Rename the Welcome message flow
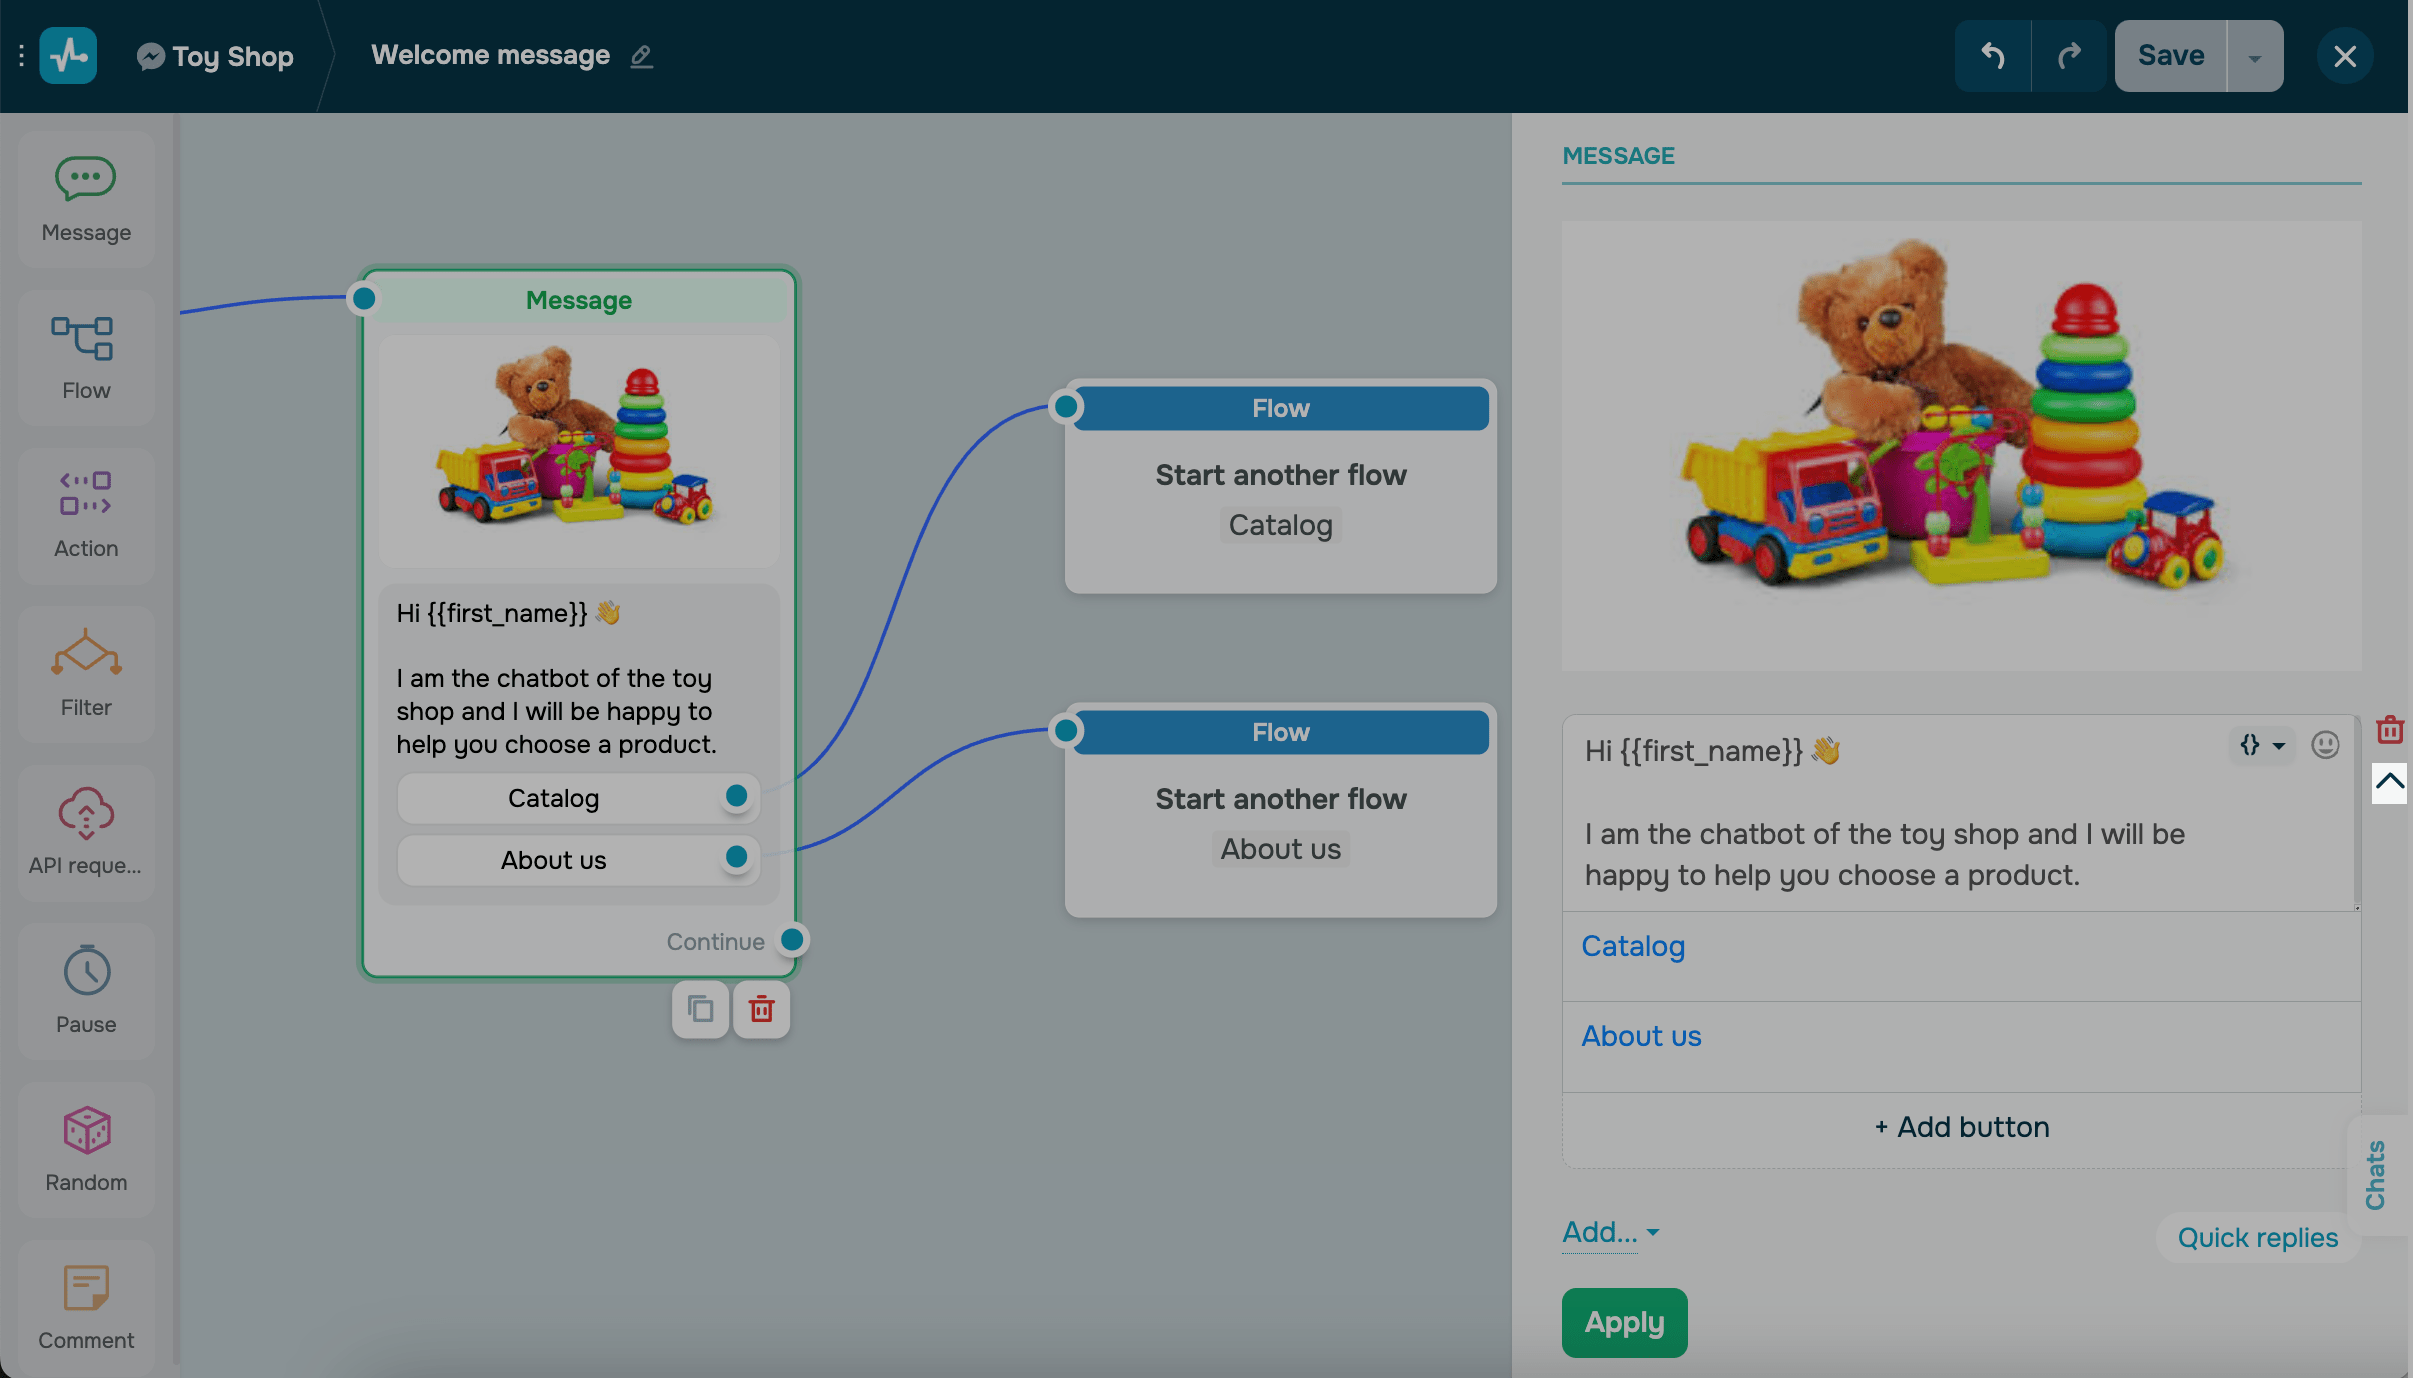The height and width of the screenshot is (1378, 2413). coord(641,56)
